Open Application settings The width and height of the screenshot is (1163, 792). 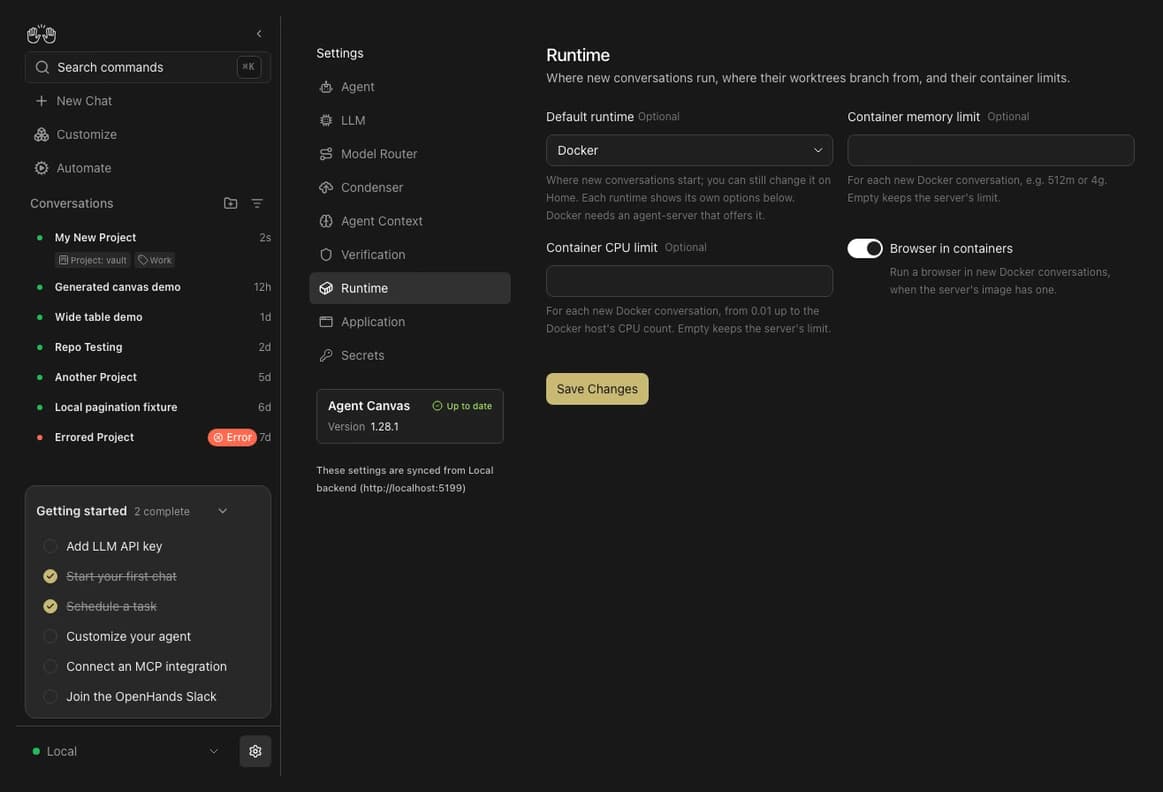(x=409, y=322)
